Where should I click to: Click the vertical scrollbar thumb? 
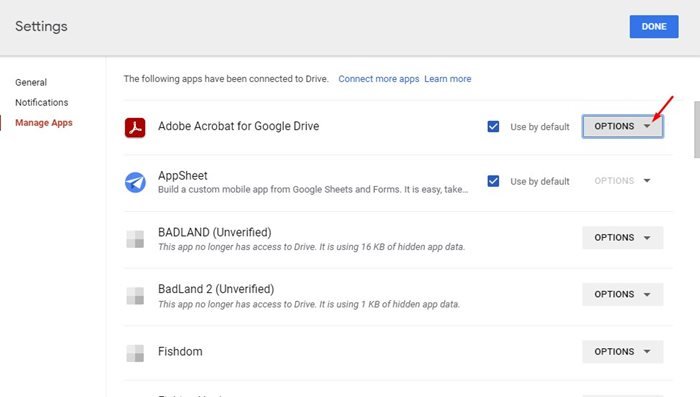pos(697,130)
